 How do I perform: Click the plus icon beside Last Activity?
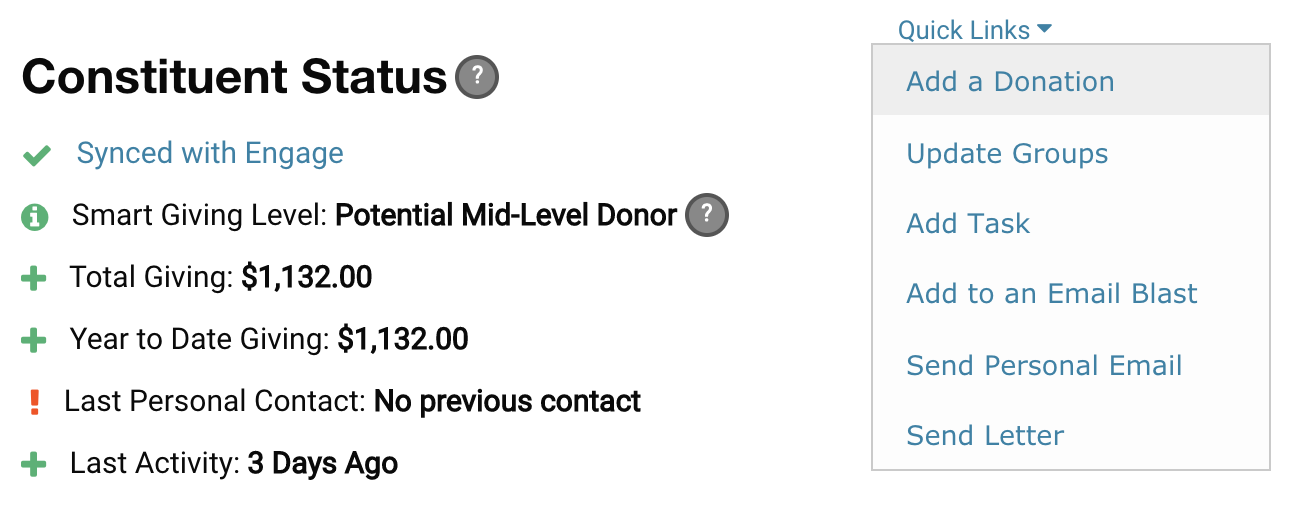(x=34, y=465)
